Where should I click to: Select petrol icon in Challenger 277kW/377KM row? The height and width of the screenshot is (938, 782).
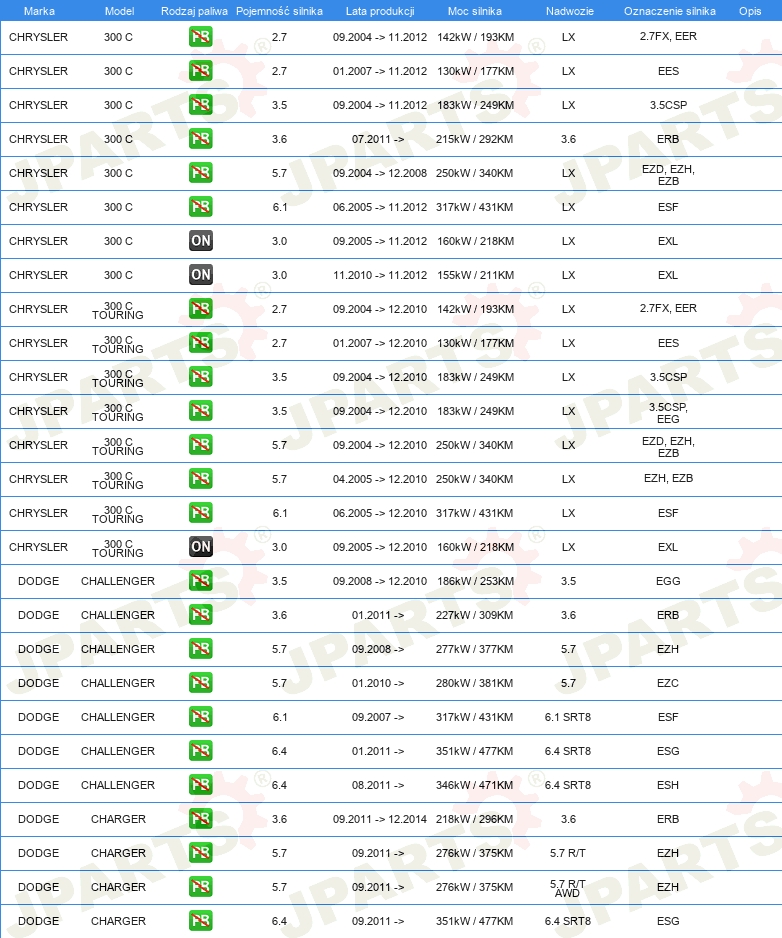point(200,649)
